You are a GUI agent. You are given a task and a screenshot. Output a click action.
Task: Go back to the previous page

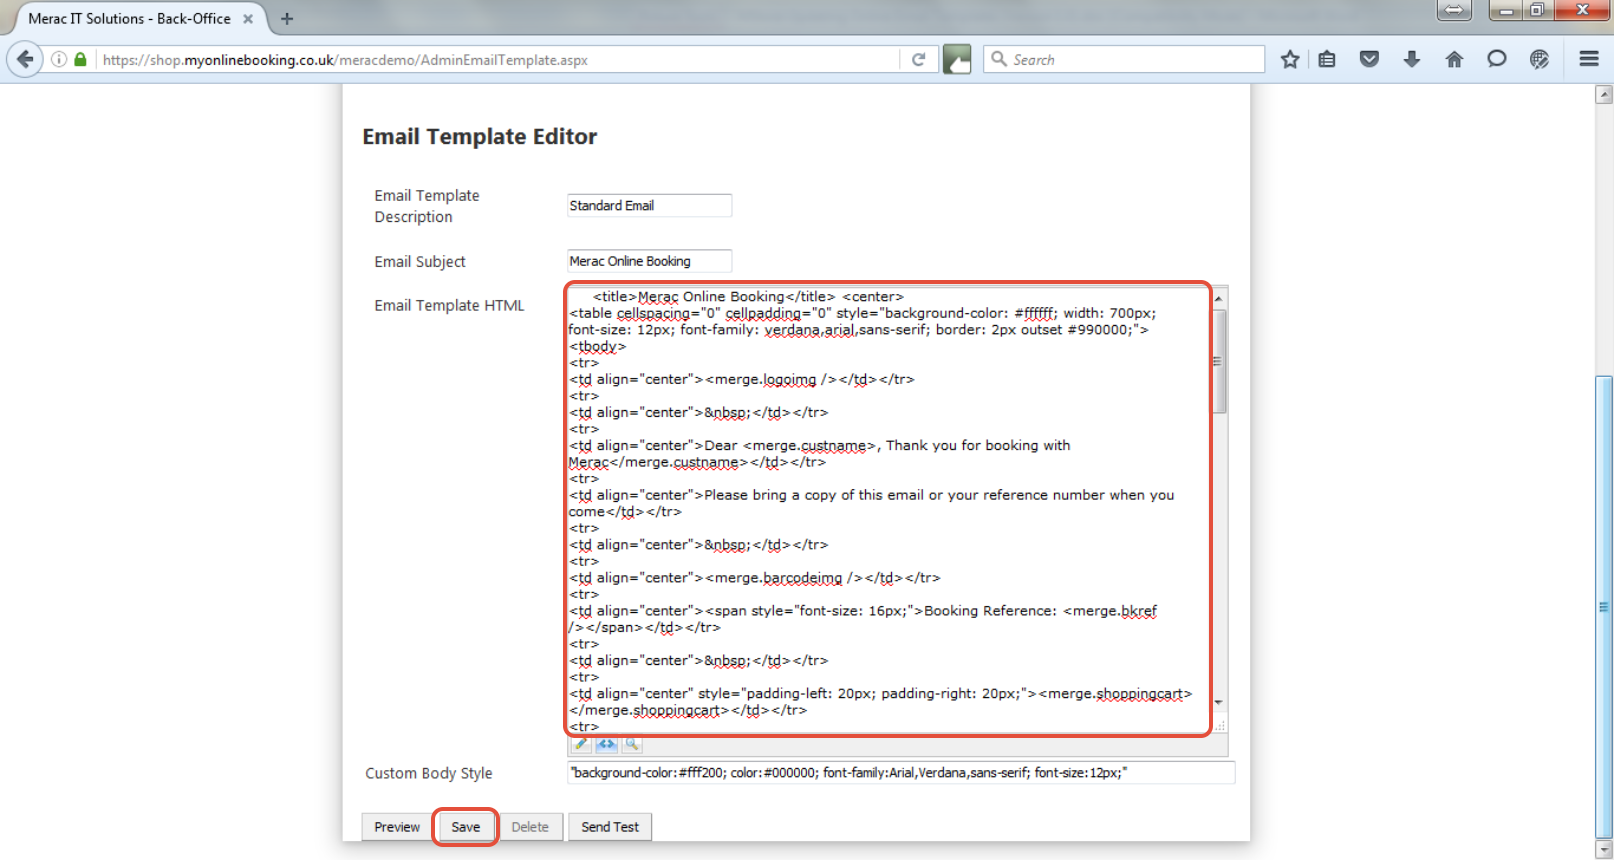tap(25, 59)
